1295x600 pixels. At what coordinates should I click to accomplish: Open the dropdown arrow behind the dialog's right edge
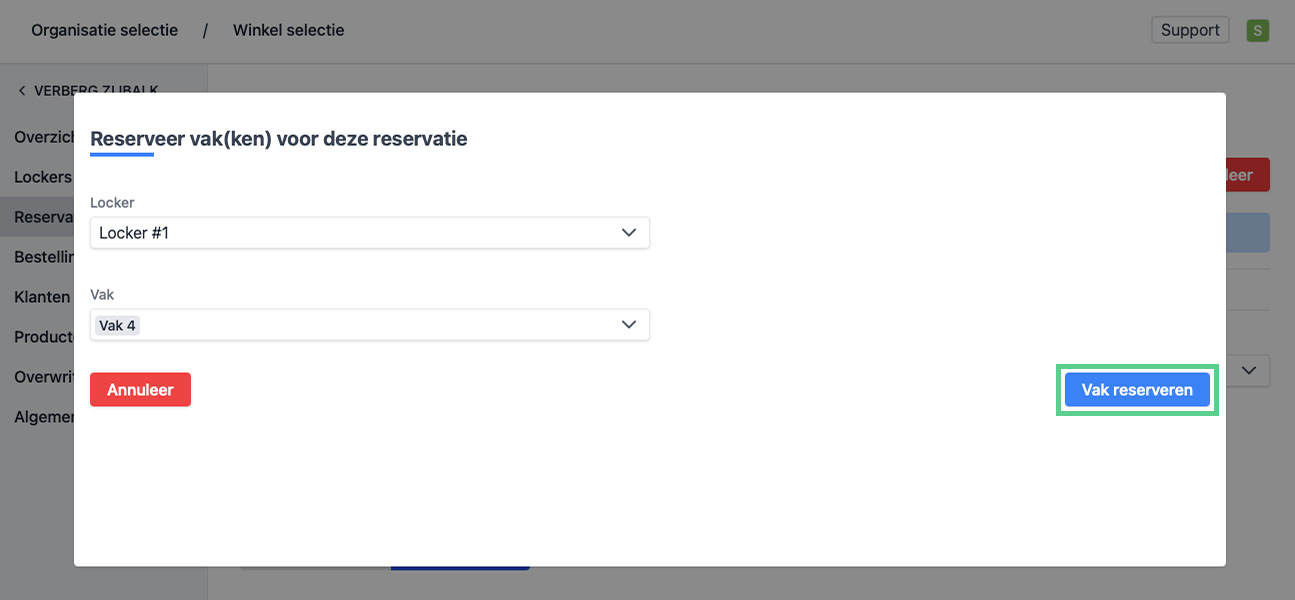pyautogui.click(x=1249, y=371)
